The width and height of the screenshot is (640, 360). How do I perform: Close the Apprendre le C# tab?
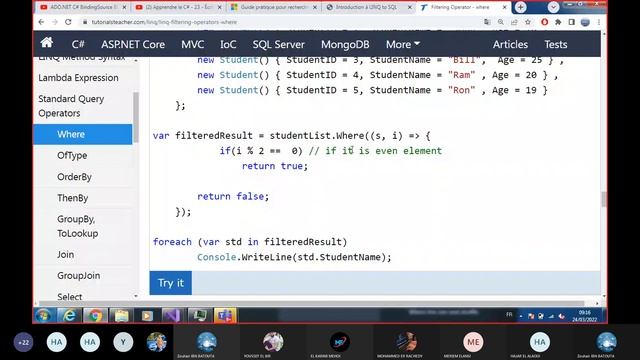pyautogui.click(x=220, y=7)
